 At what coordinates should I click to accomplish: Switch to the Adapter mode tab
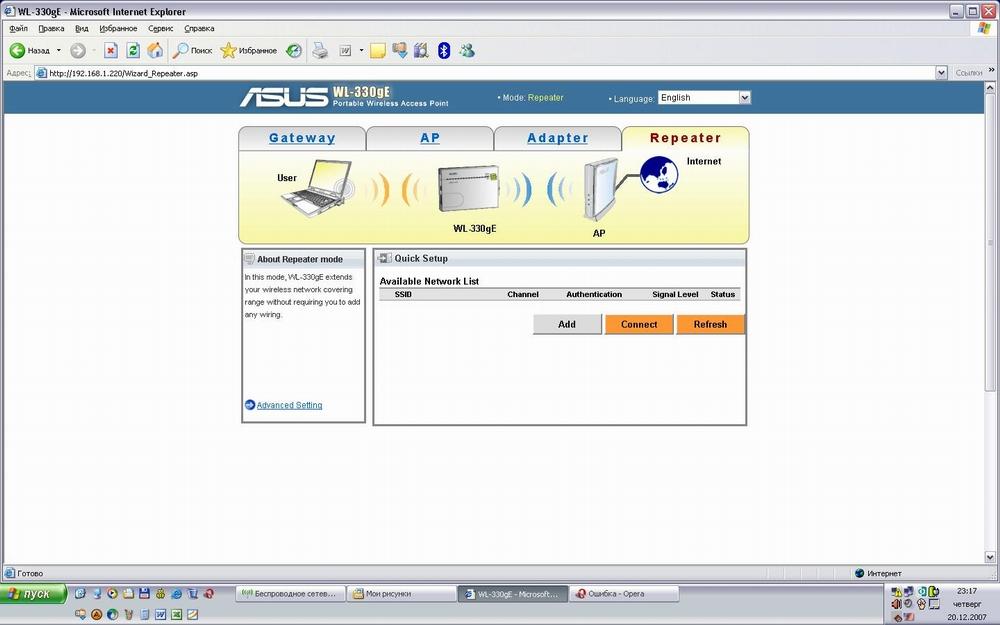557,139
